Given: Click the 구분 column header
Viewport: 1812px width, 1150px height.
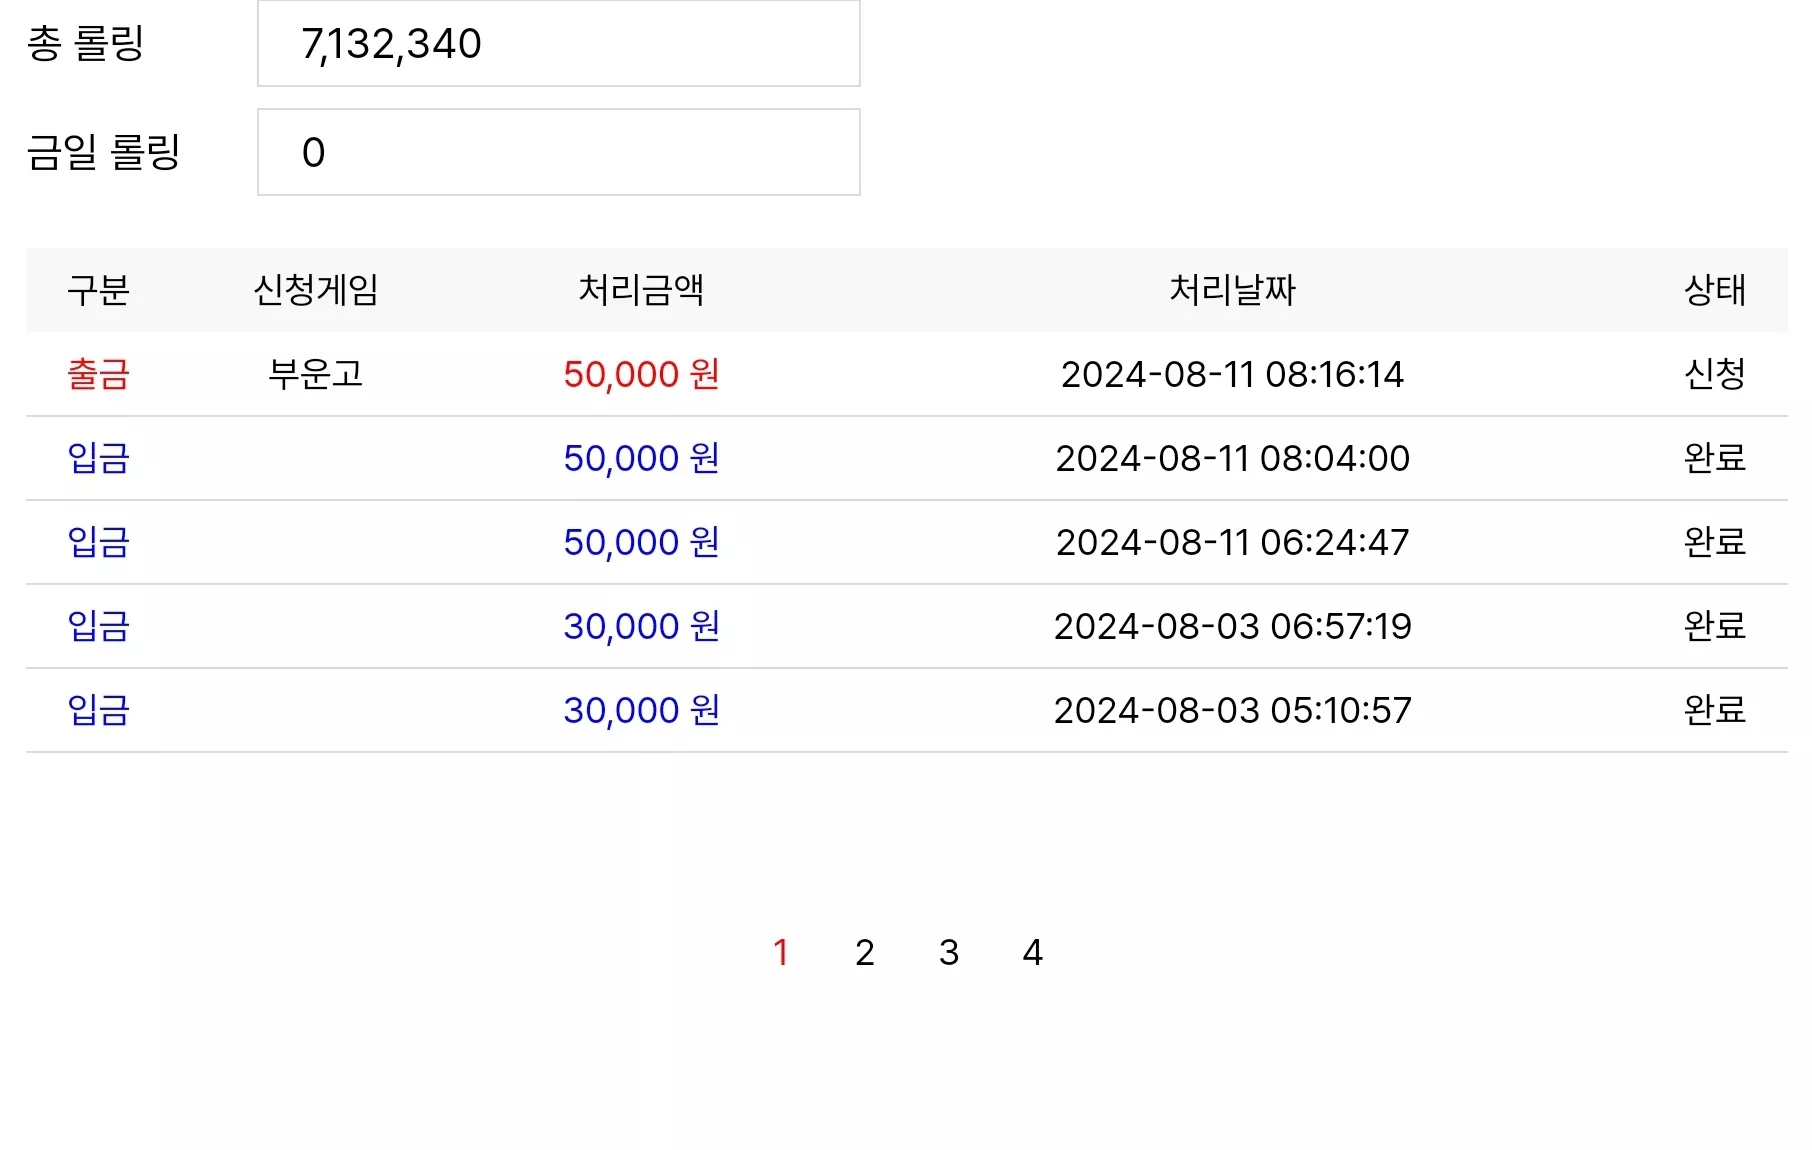Looking at the screenshot, I should pos(98,290).
